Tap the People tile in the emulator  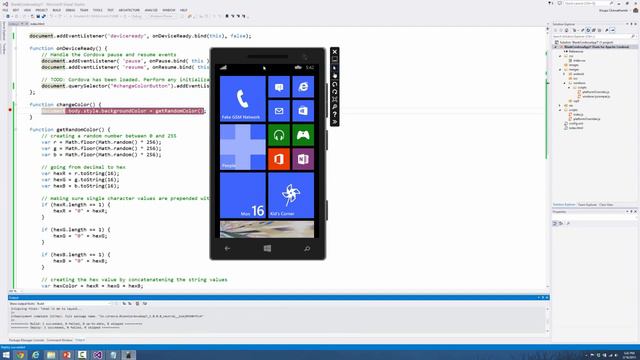coord(242,147)
